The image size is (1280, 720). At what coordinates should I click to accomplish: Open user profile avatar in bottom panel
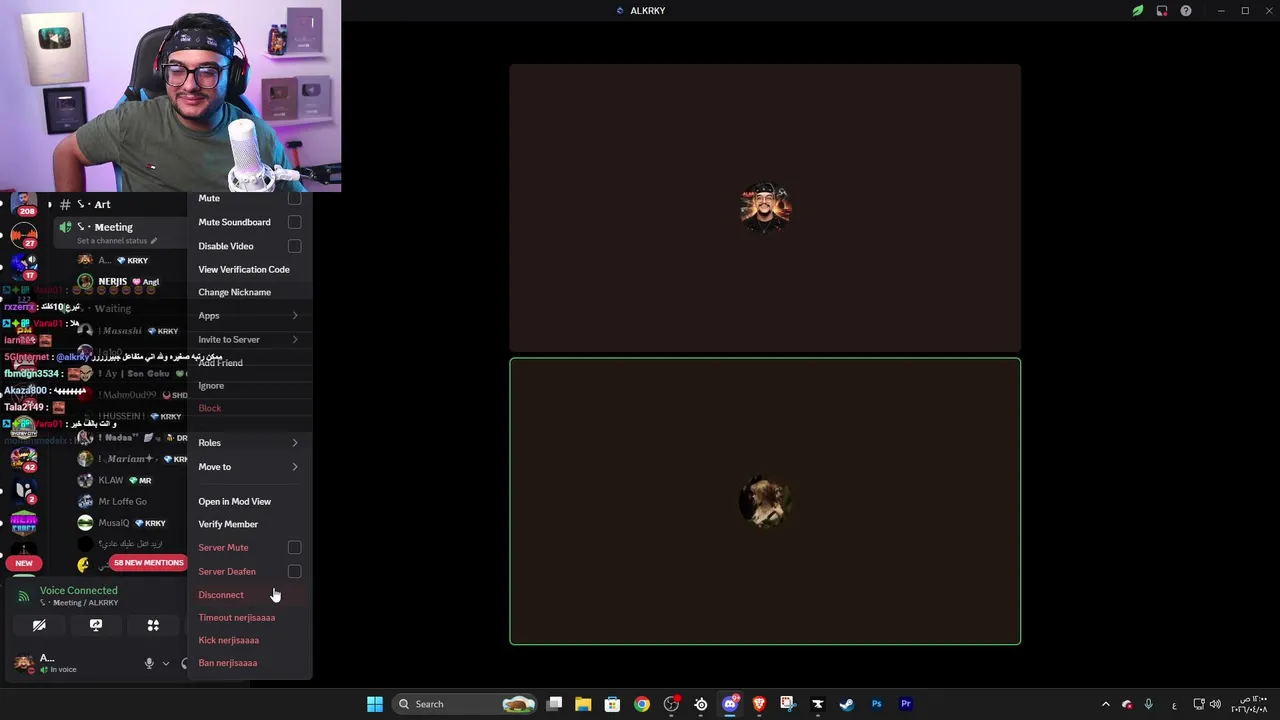pyautogui.click(x=23, y=663)
